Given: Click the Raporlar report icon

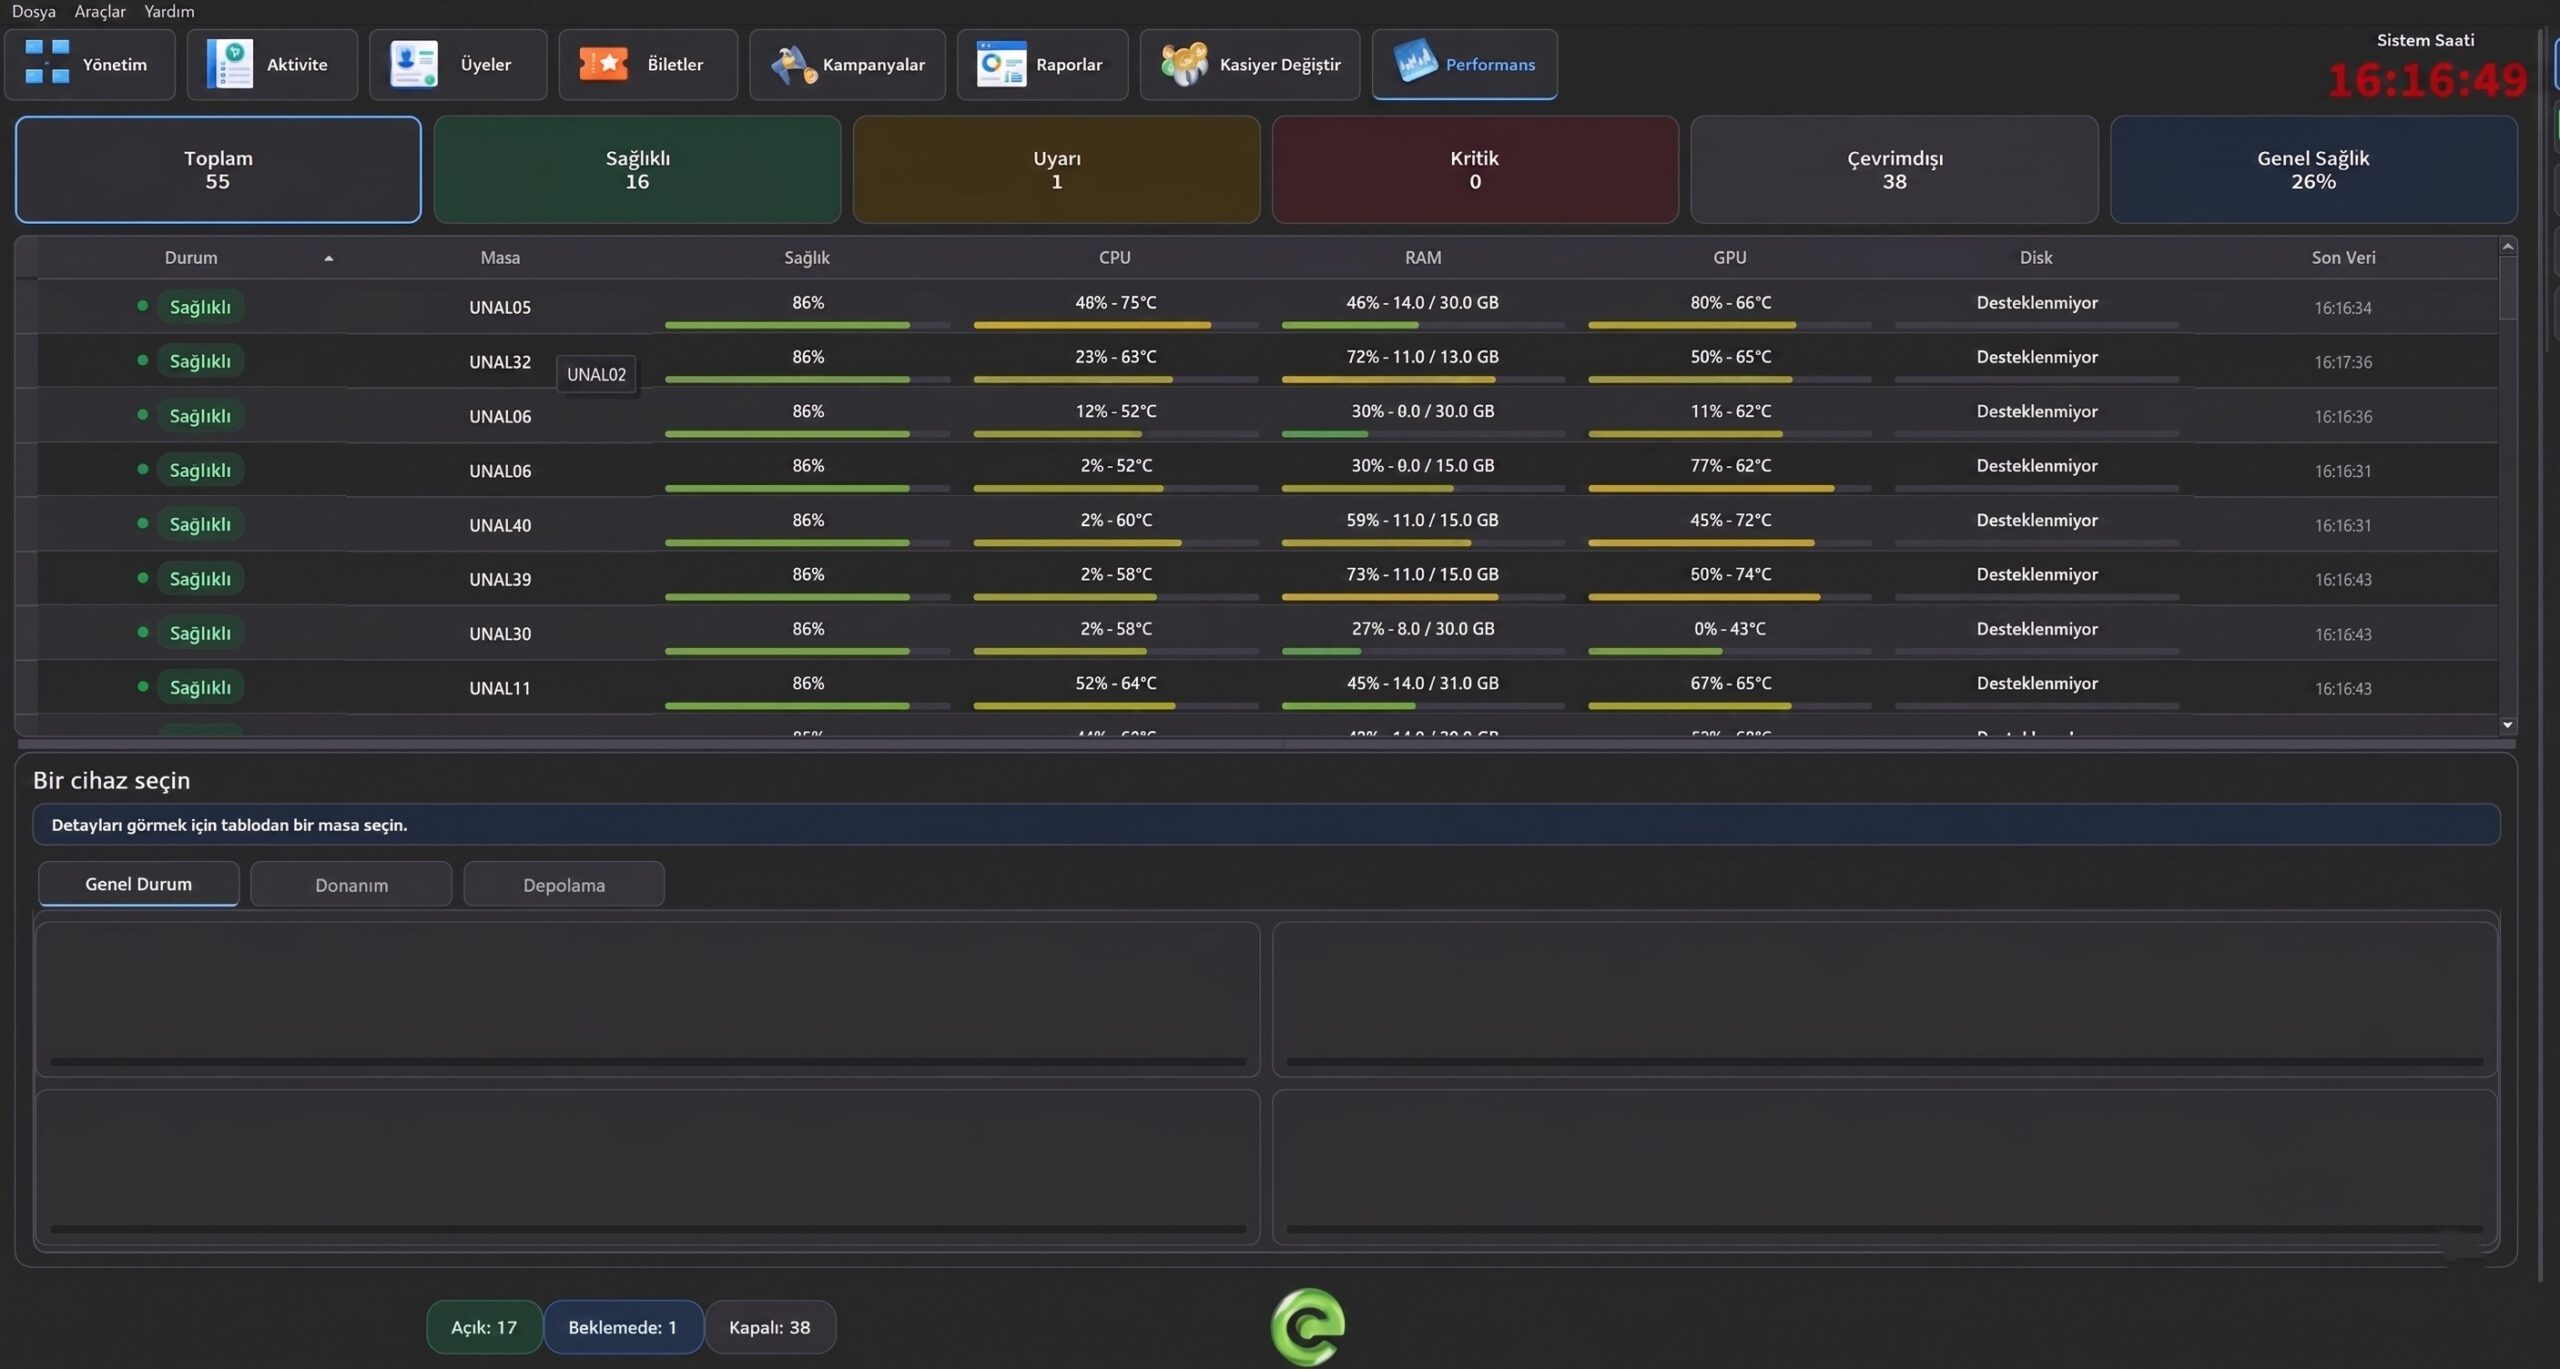Looking at the screenshot, I should pos(1001,63).
